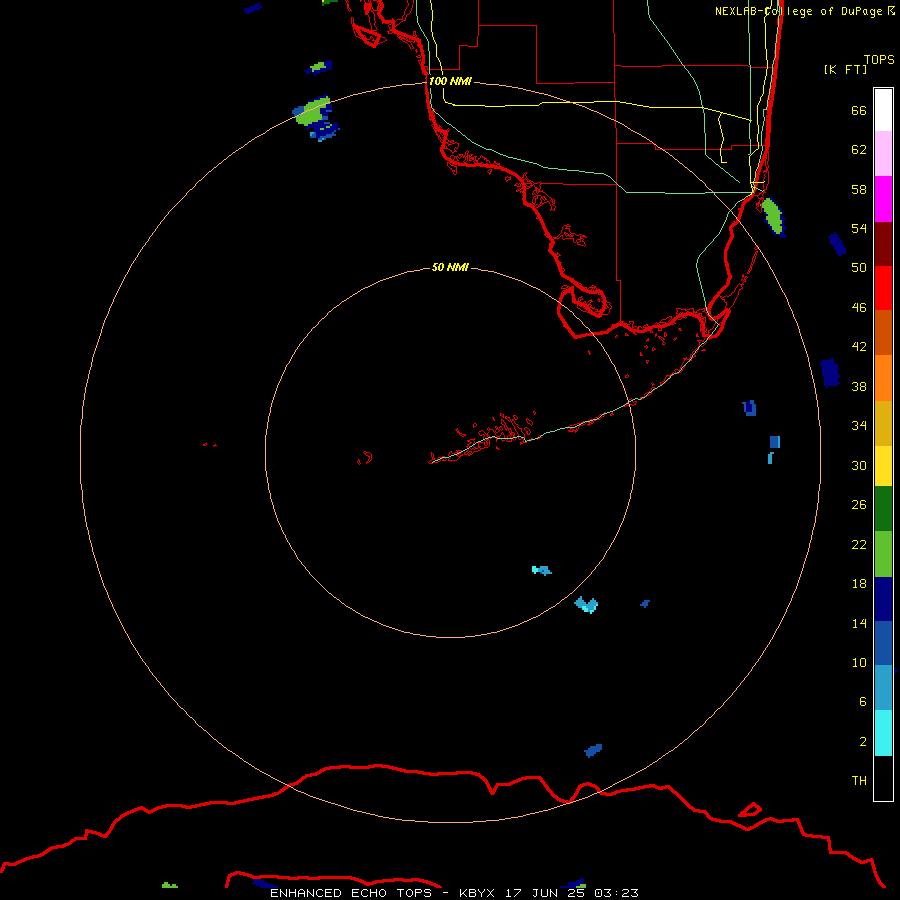Click the black TH threshold swatch

coord(883,778)
